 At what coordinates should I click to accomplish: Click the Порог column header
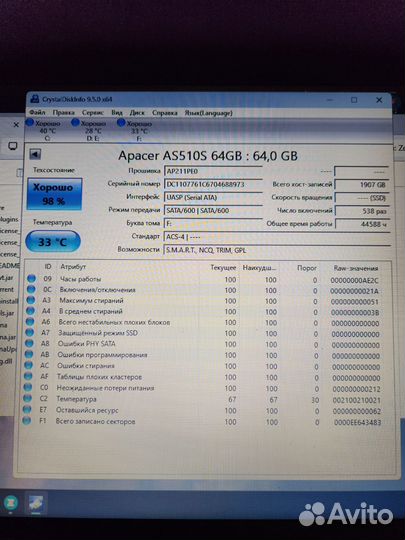pyautogui.click(x=307, y=268)
